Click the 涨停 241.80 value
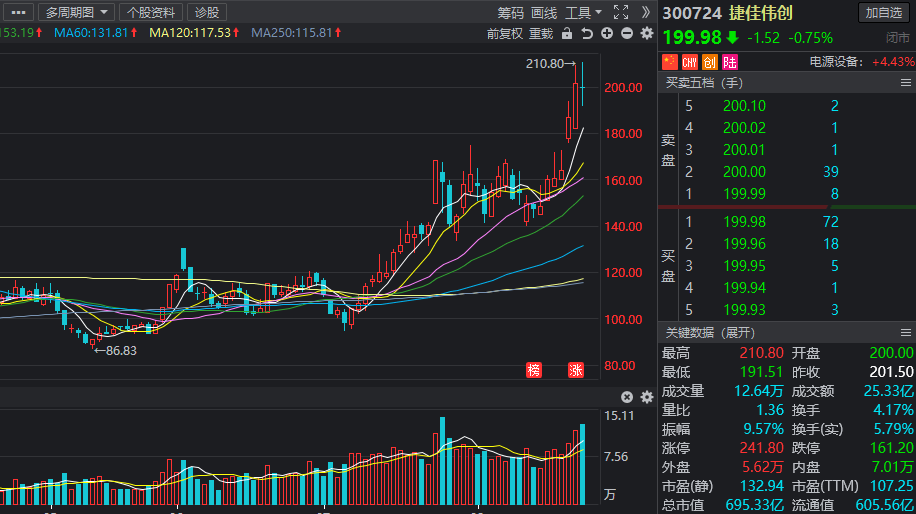The height and width of the screenshot is (514, 916). 761,448
